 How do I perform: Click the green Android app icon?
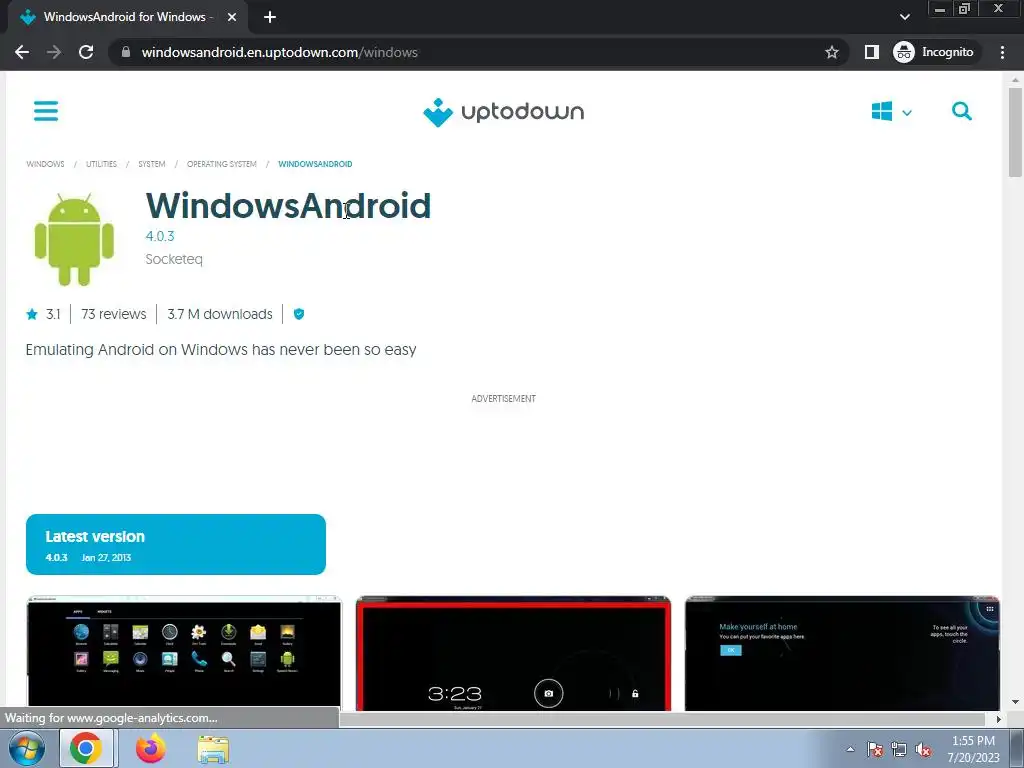74,239
